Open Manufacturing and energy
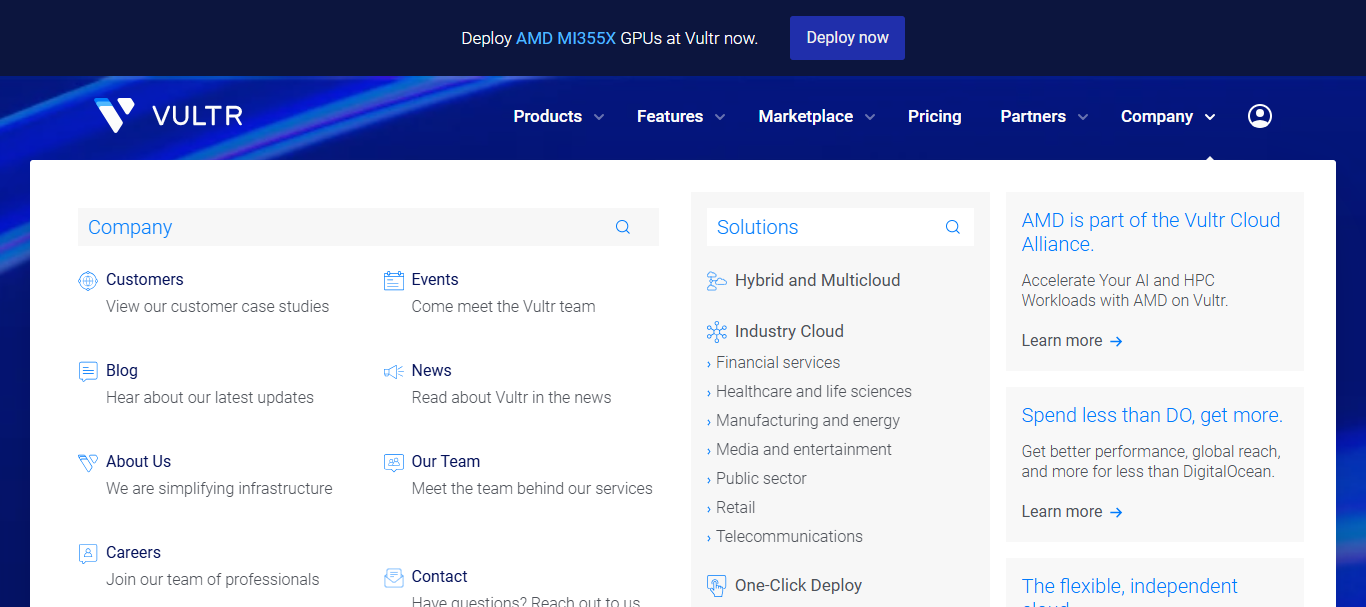 tap(808, 420)
